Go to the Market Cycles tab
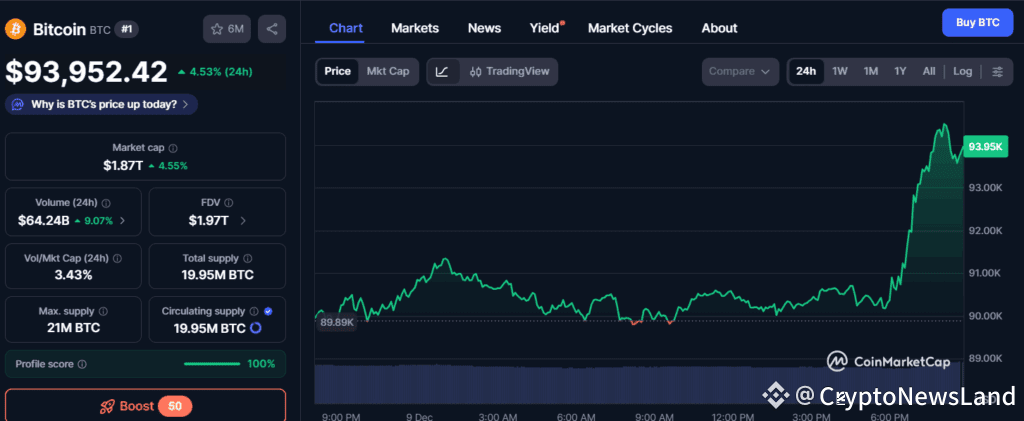Viewport: 1024px width, 421px height. tap(630, 28)
